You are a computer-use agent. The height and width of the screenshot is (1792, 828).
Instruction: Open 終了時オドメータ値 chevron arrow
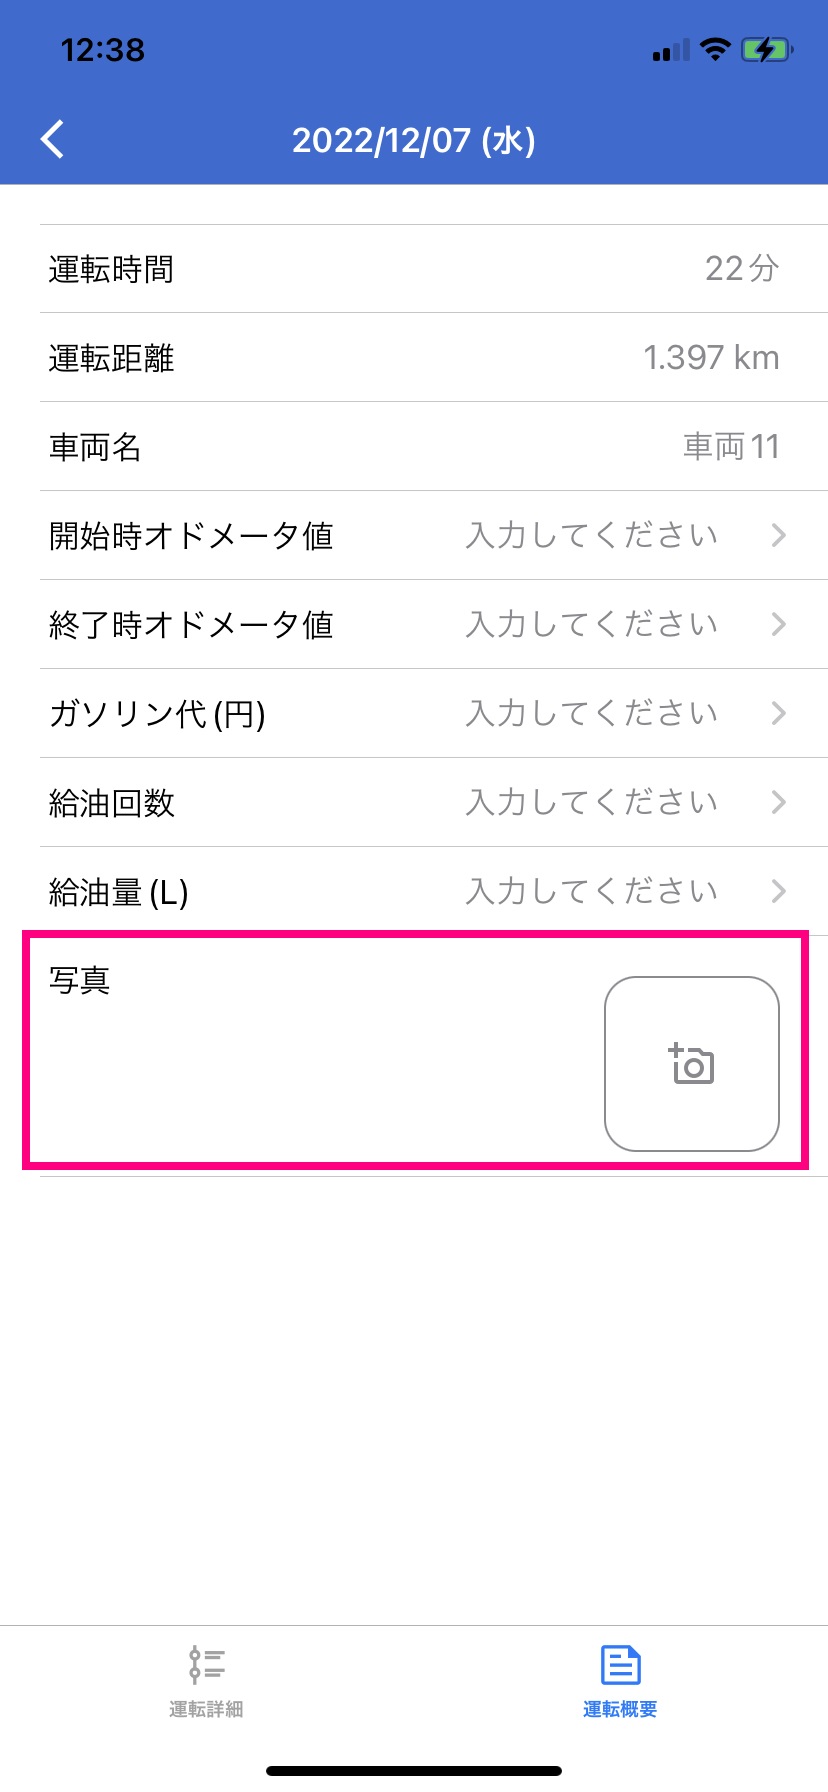779,624
